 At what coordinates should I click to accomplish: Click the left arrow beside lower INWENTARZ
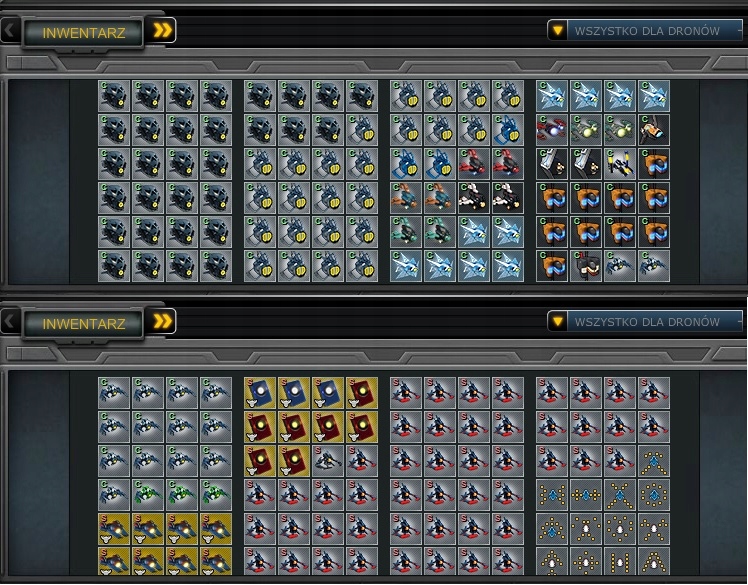[x=10, y=322]
